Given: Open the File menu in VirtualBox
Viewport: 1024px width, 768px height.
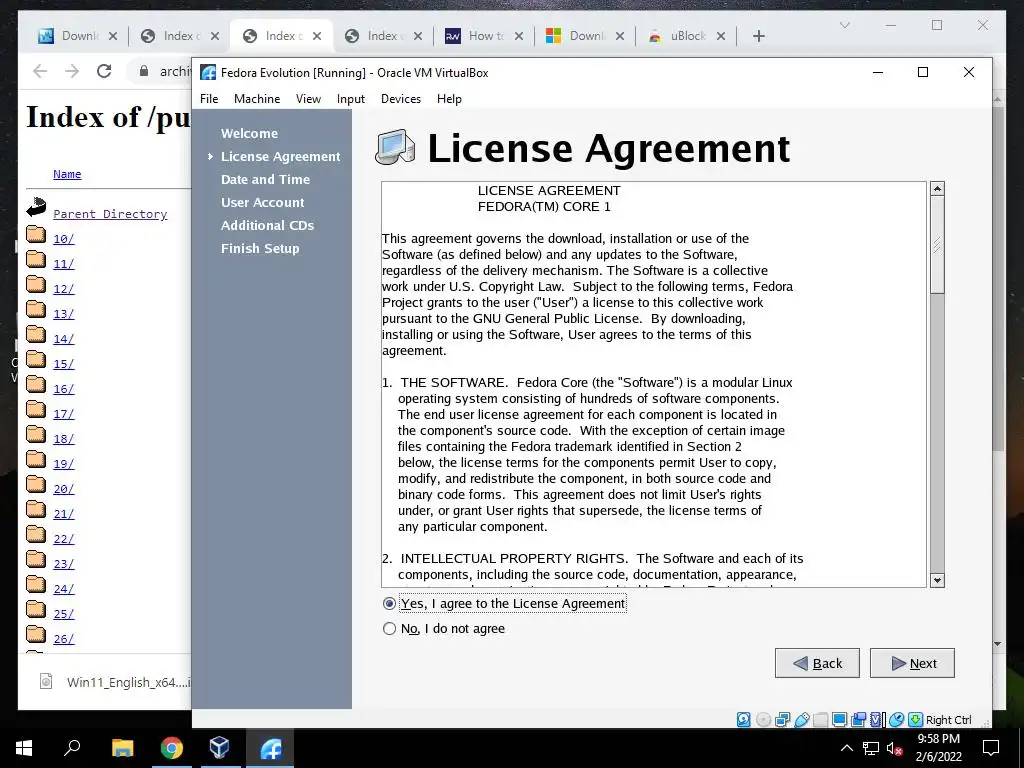Looking at the screenshot, I should 209,99.
